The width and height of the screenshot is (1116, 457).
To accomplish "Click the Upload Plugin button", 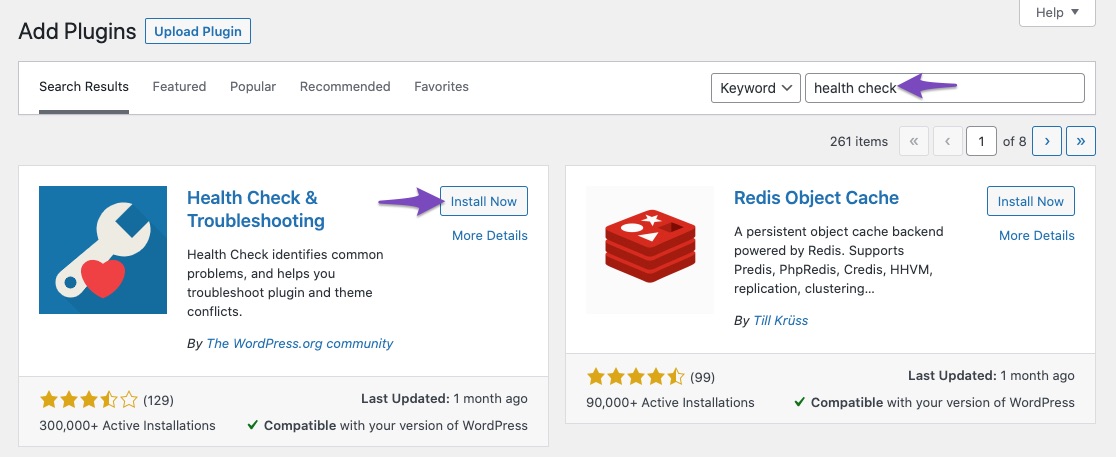I will 198,31.
